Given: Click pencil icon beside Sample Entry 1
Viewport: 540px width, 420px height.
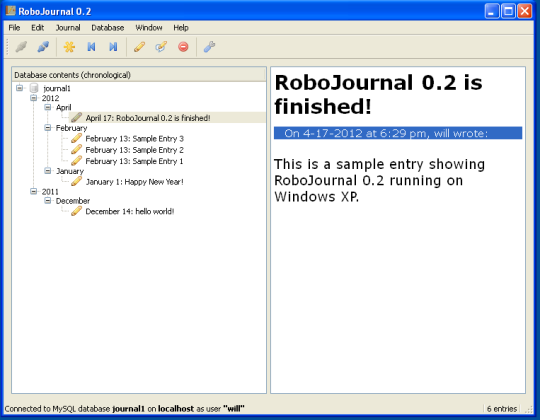Looking at the screenshot, I should pyautogui.click(x=76, y=161).
